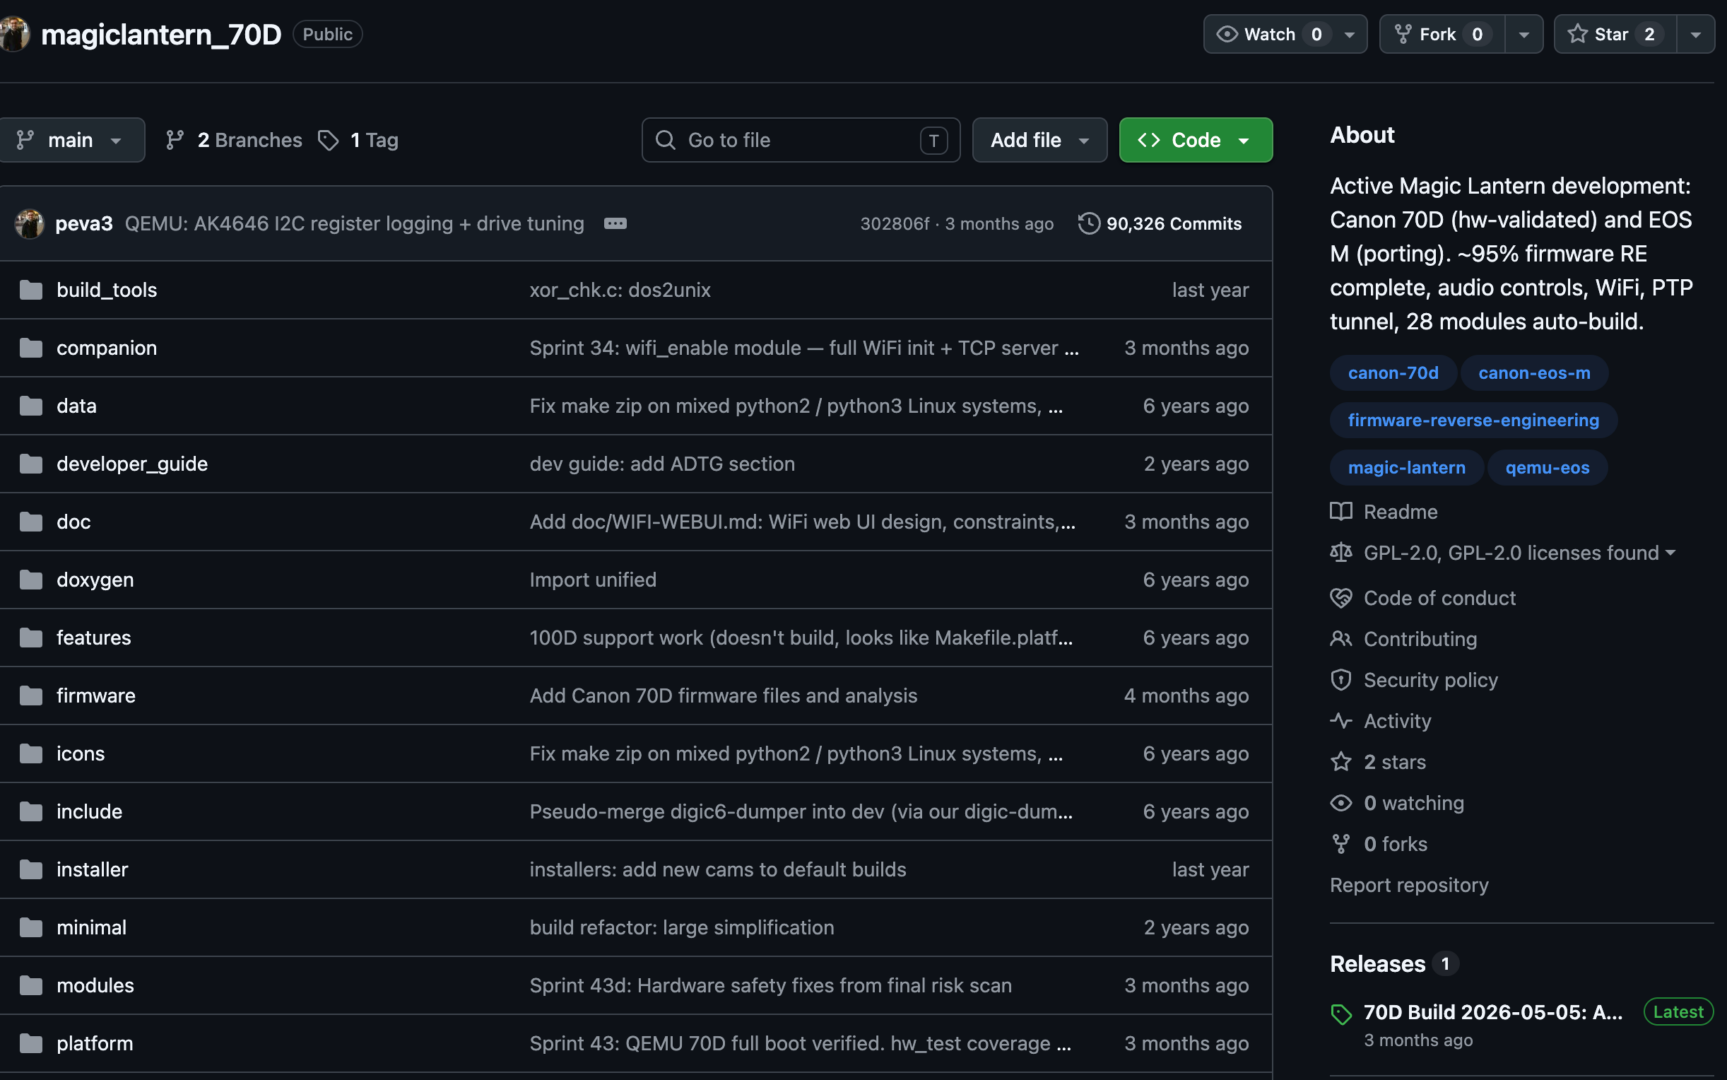Click the folder icon next to doxygen
Image resolution: width=1727 pixels, height=1080 pixels.
[x=31, y=580]
